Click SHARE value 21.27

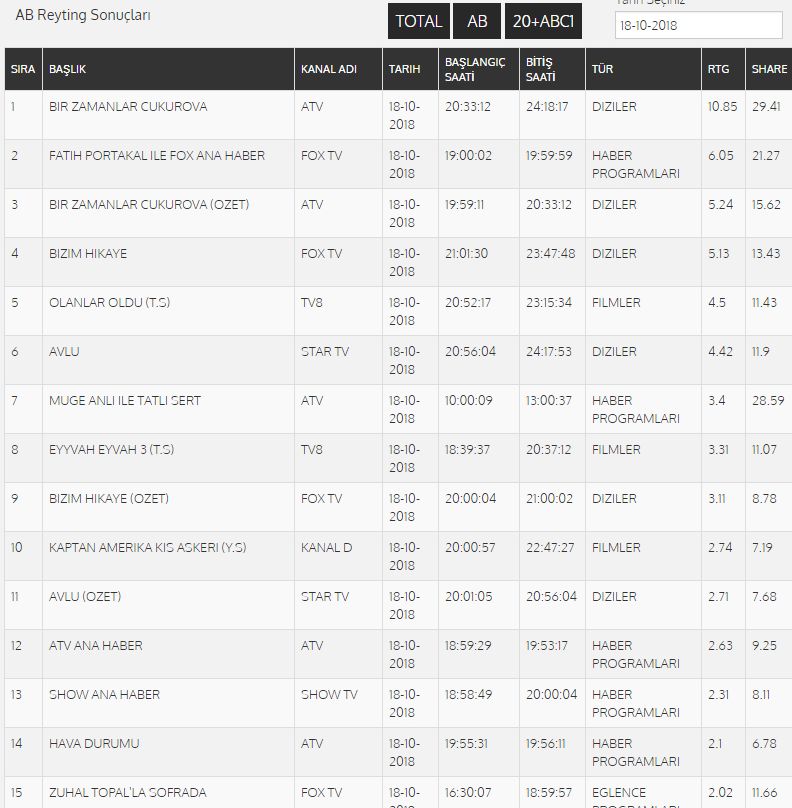coord(765,156)
